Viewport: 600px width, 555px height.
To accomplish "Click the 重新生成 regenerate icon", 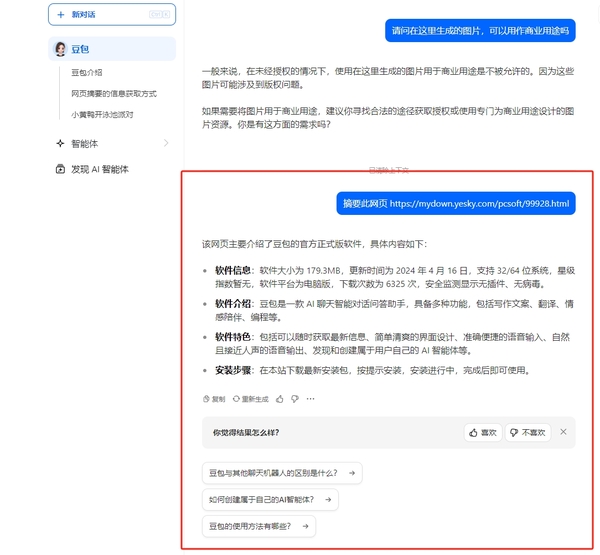I will tap(237, 399).
